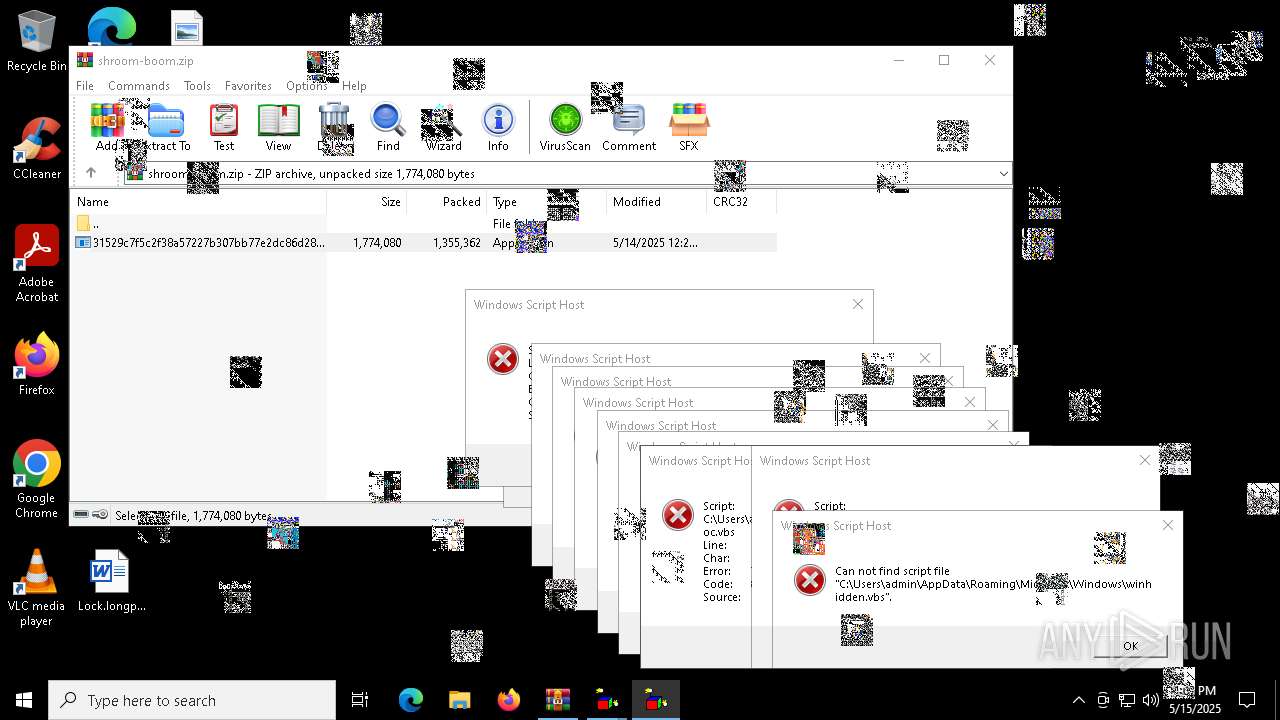Sort file list by Modified column
This screenshot has width=1280, height=720.
pos(656,202)
